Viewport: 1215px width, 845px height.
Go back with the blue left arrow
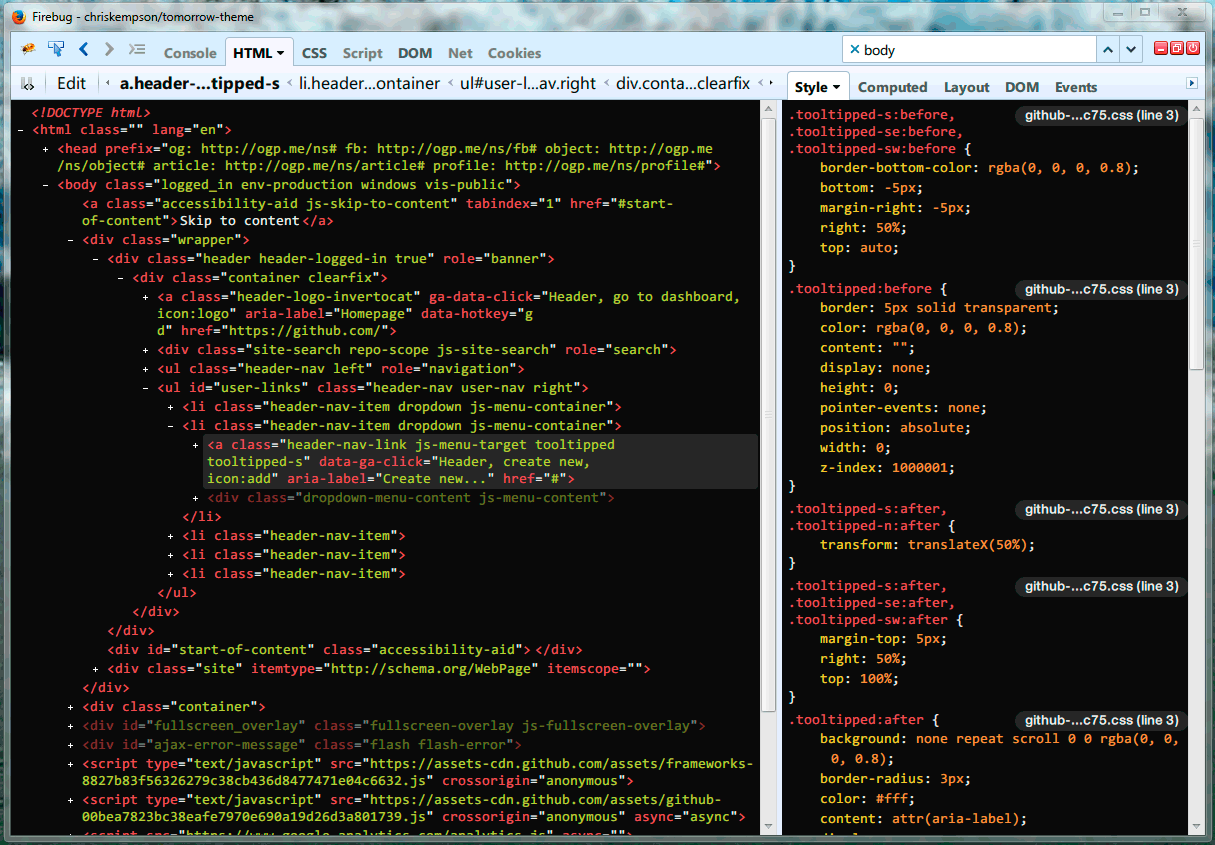point(84,49)
